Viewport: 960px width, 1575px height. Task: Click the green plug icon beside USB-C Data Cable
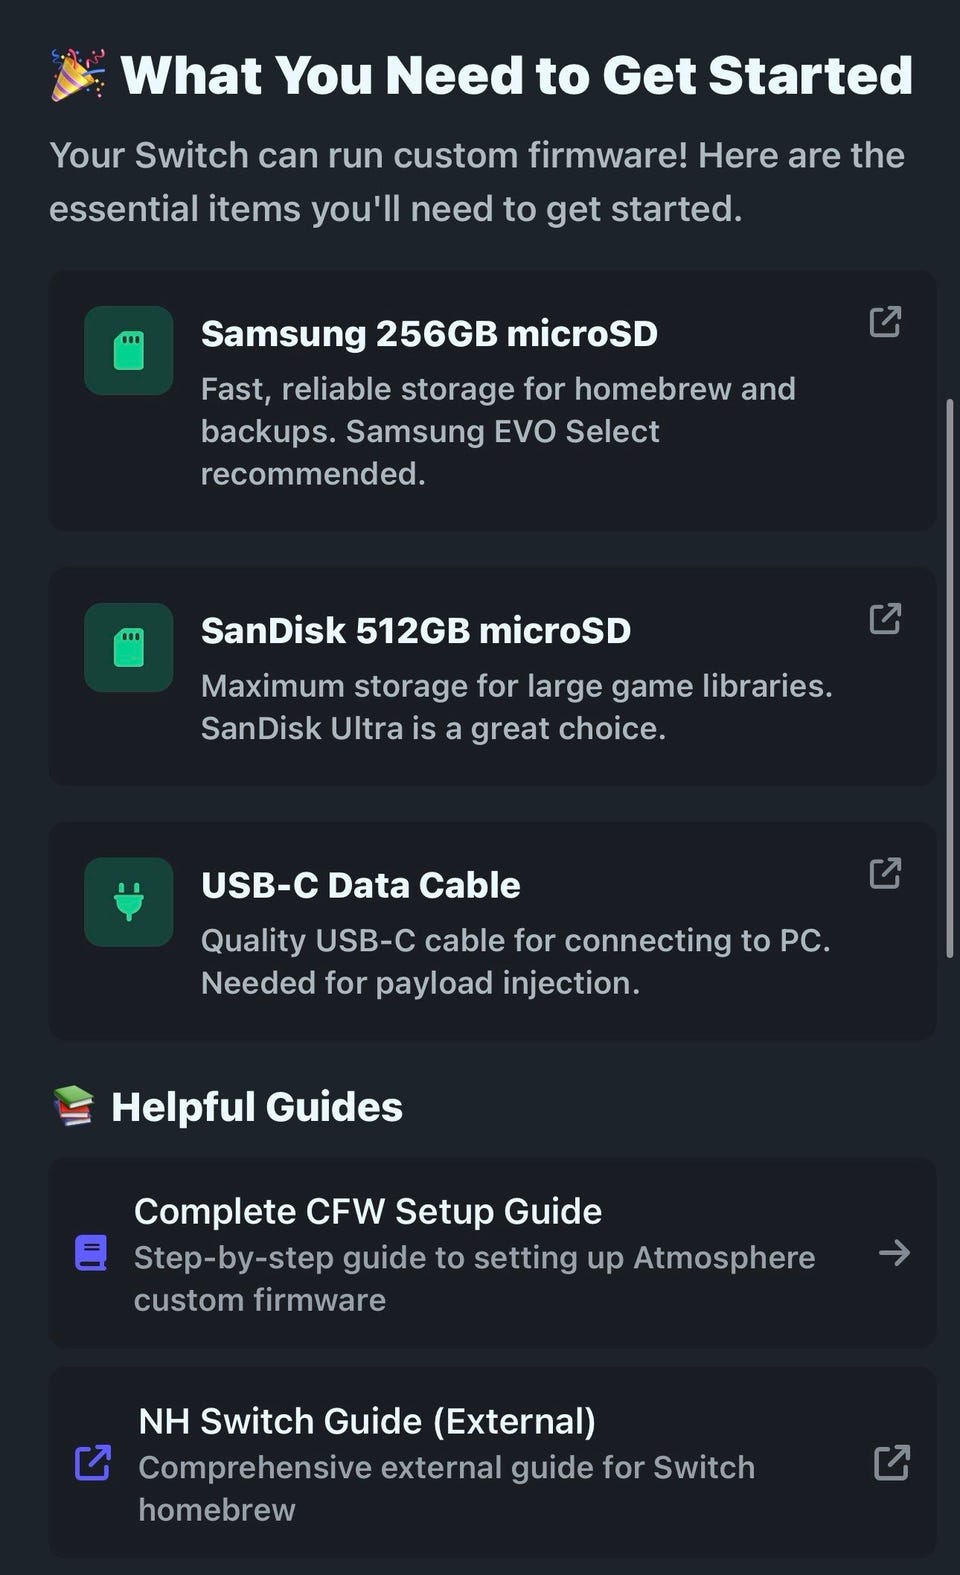(129, 901)
